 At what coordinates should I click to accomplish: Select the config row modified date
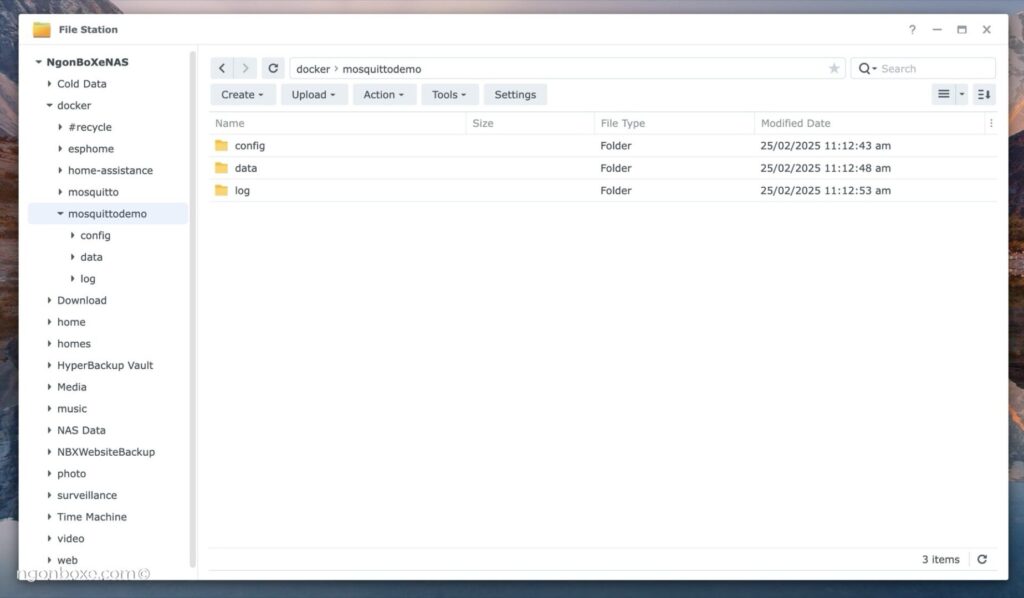pyautogui.click(x=825, y=146)
